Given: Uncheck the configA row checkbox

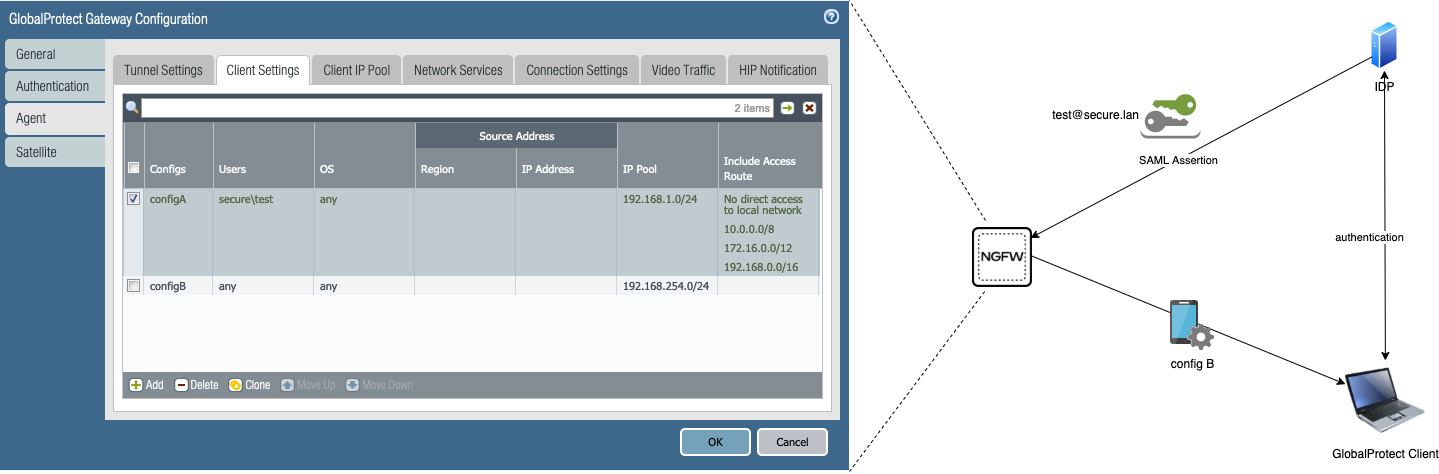Looking at the screenshot, I should pyautogui.click(x=134, y=199).
